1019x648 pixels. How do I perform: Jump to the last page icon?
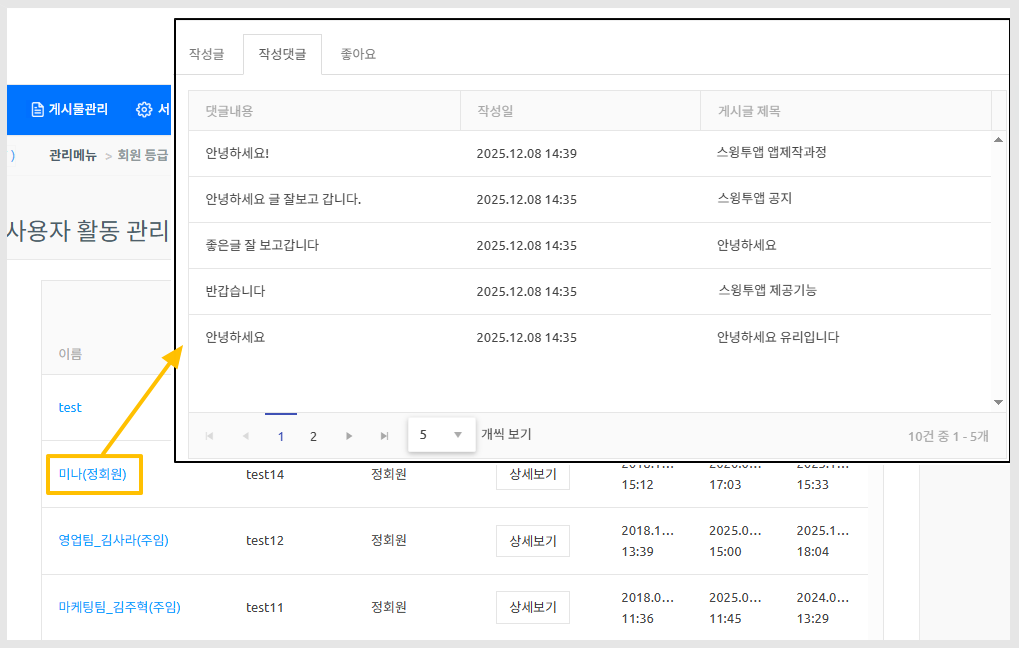pyautogui.click(x=384, y=436)
